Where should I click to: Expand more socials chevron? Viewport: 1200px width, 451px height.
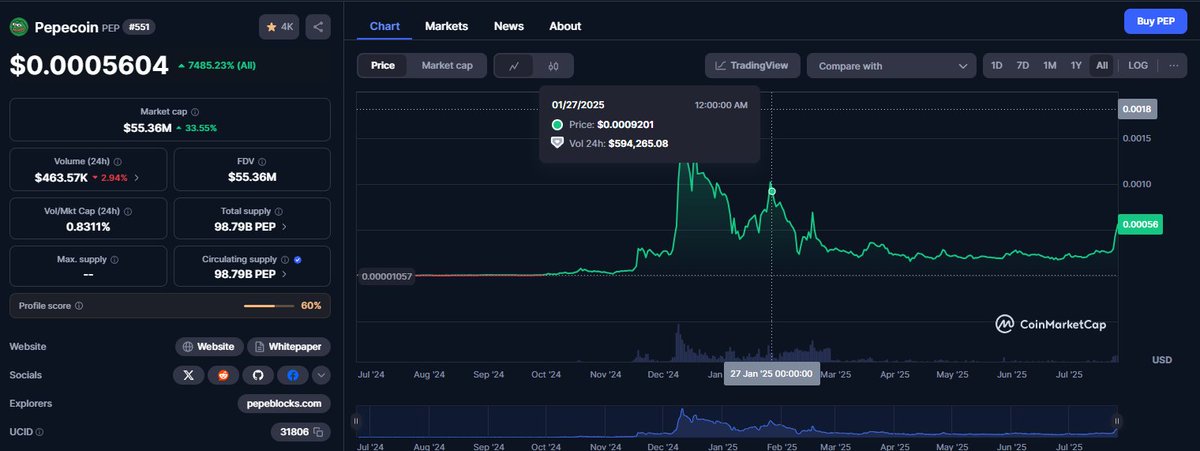tap(321, 375)
